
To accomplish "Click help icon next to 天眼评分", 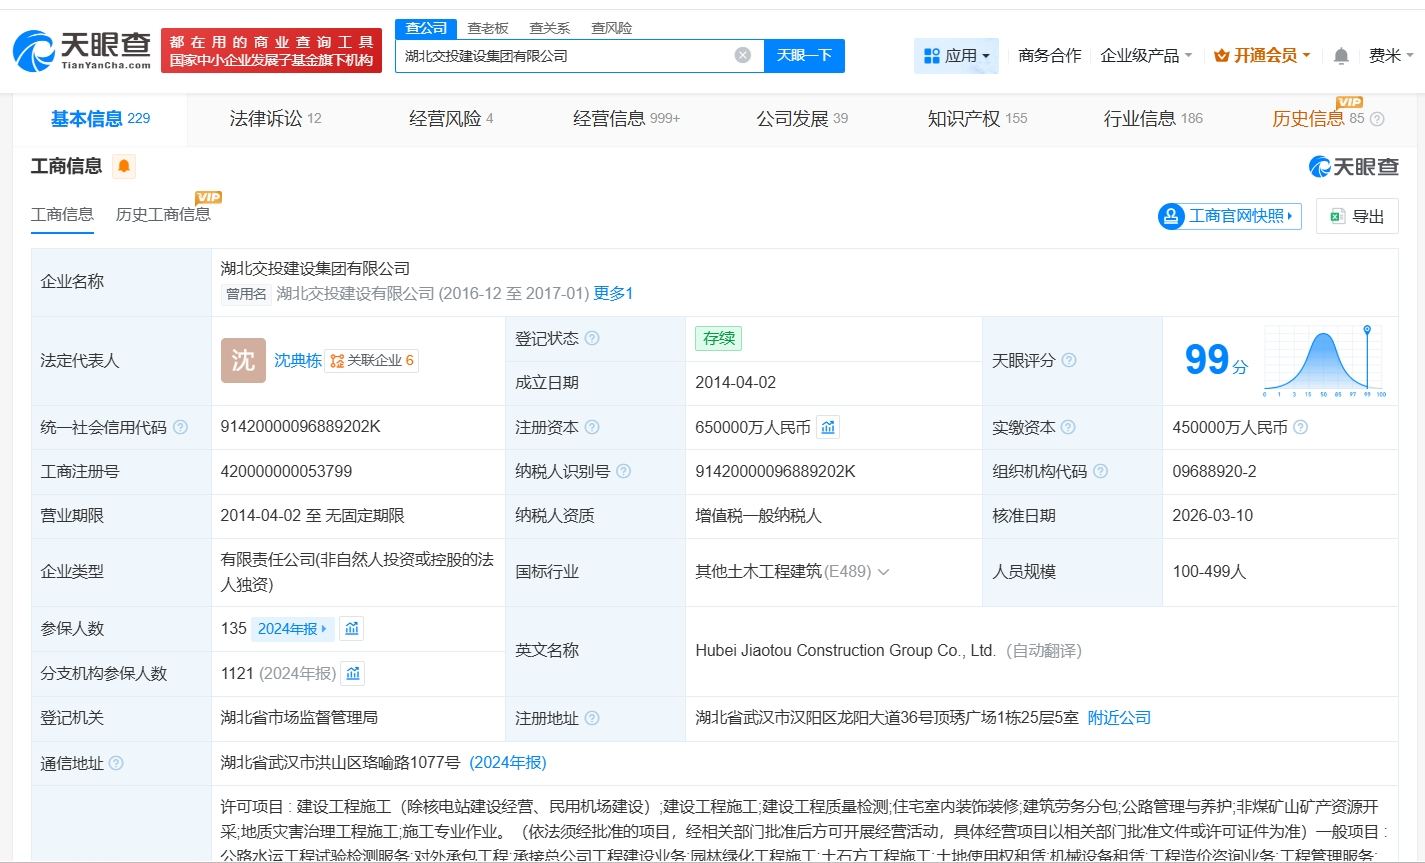I will (1069, 360).
